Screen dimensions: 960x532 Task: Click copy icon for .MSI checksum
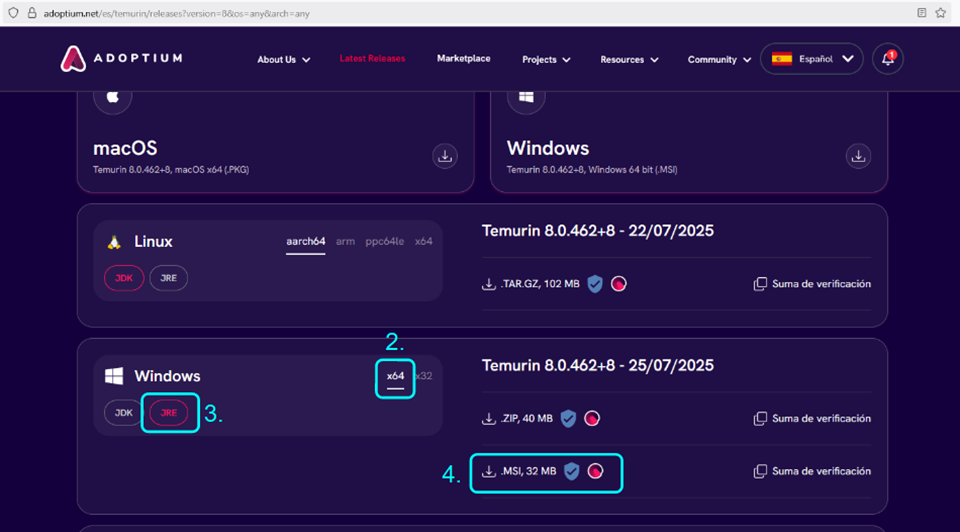coord(760,471)
